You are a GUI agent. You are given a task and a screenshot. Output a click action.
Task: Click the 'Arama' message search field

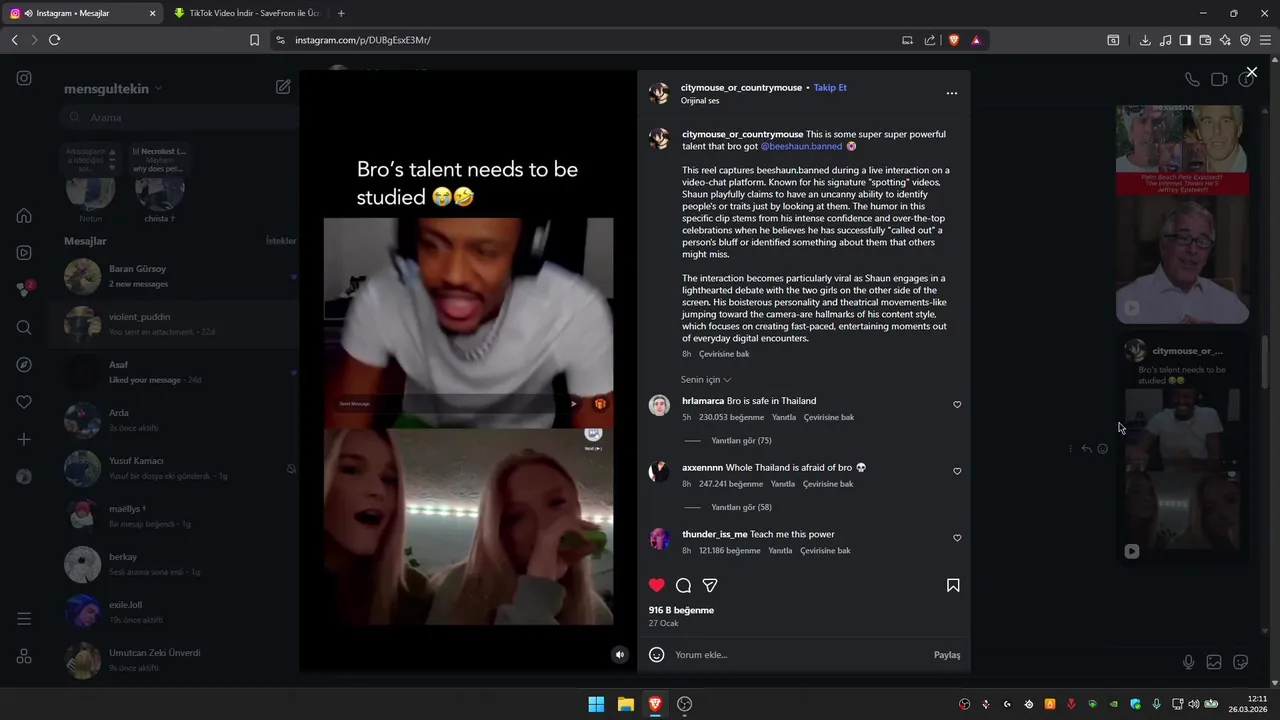(177, 117)
